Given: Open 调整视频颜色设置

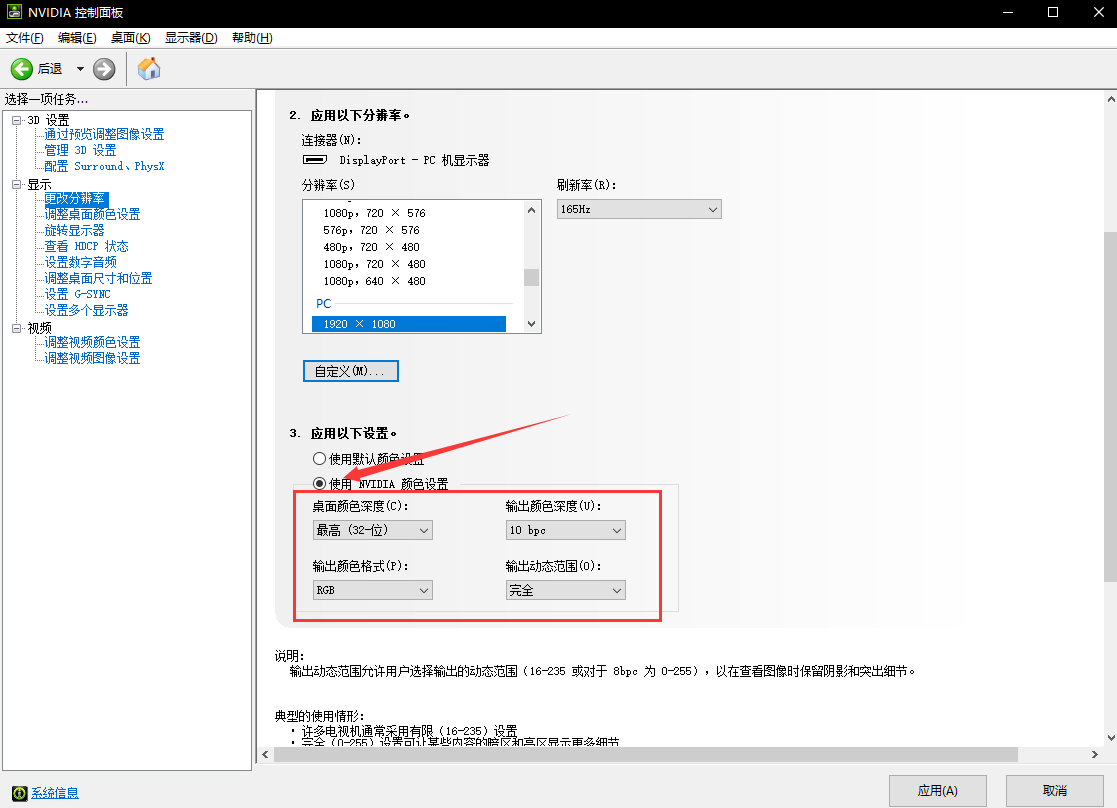Looking at the screenshot, I should [x=92, y=342].
